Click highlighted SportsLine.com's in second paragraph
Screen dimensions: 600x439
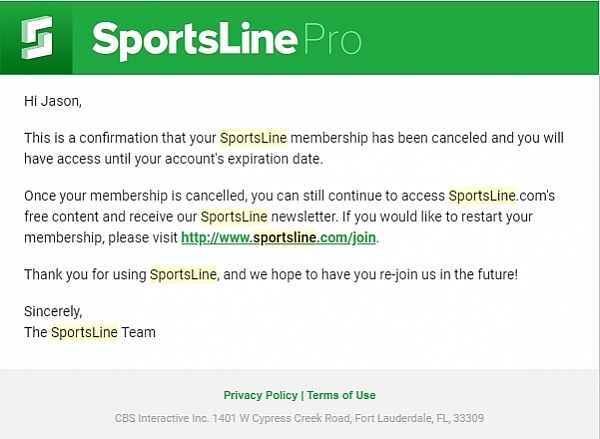[502, 196]
